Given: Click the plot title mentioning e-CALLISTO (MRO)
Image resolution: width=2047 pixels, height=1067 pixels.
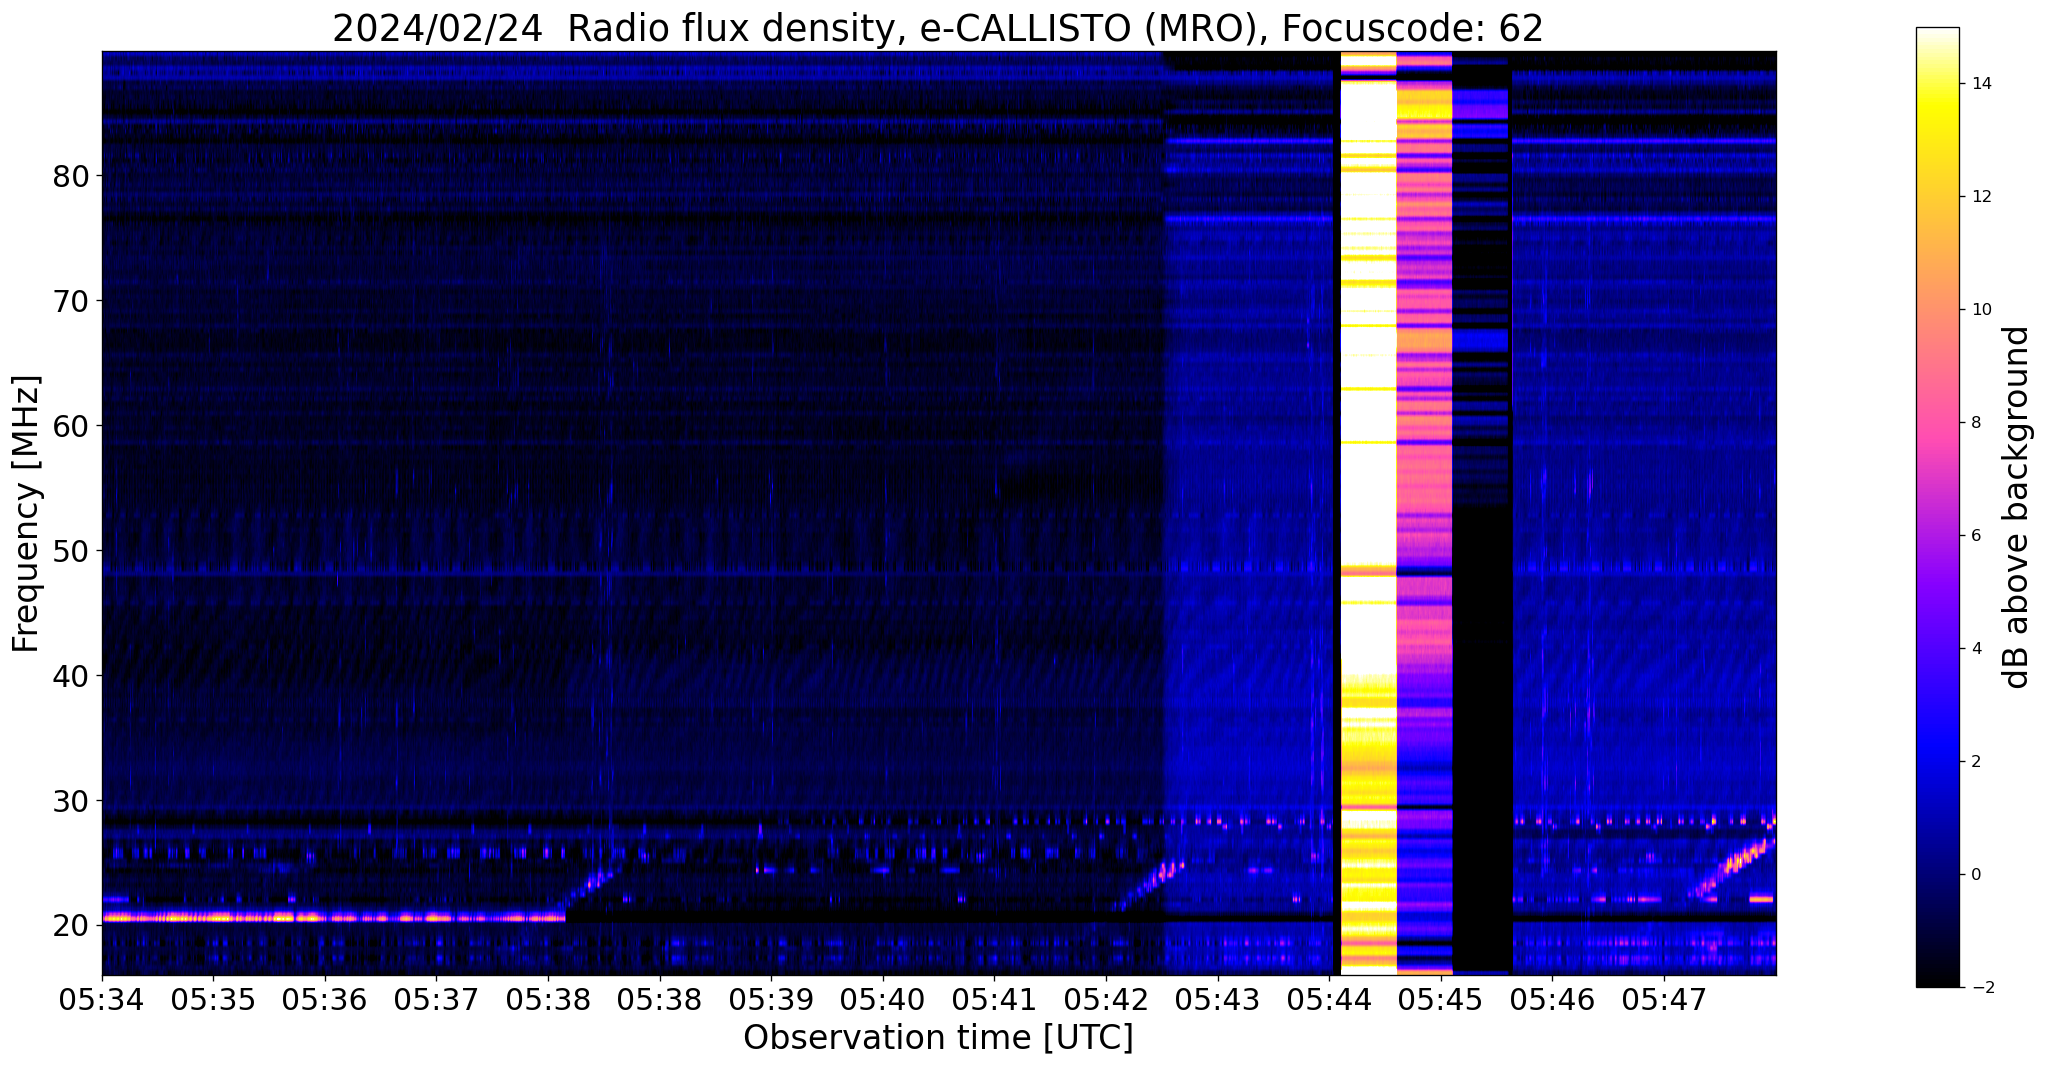Looking at the screenshot, I should pos(938,29).
